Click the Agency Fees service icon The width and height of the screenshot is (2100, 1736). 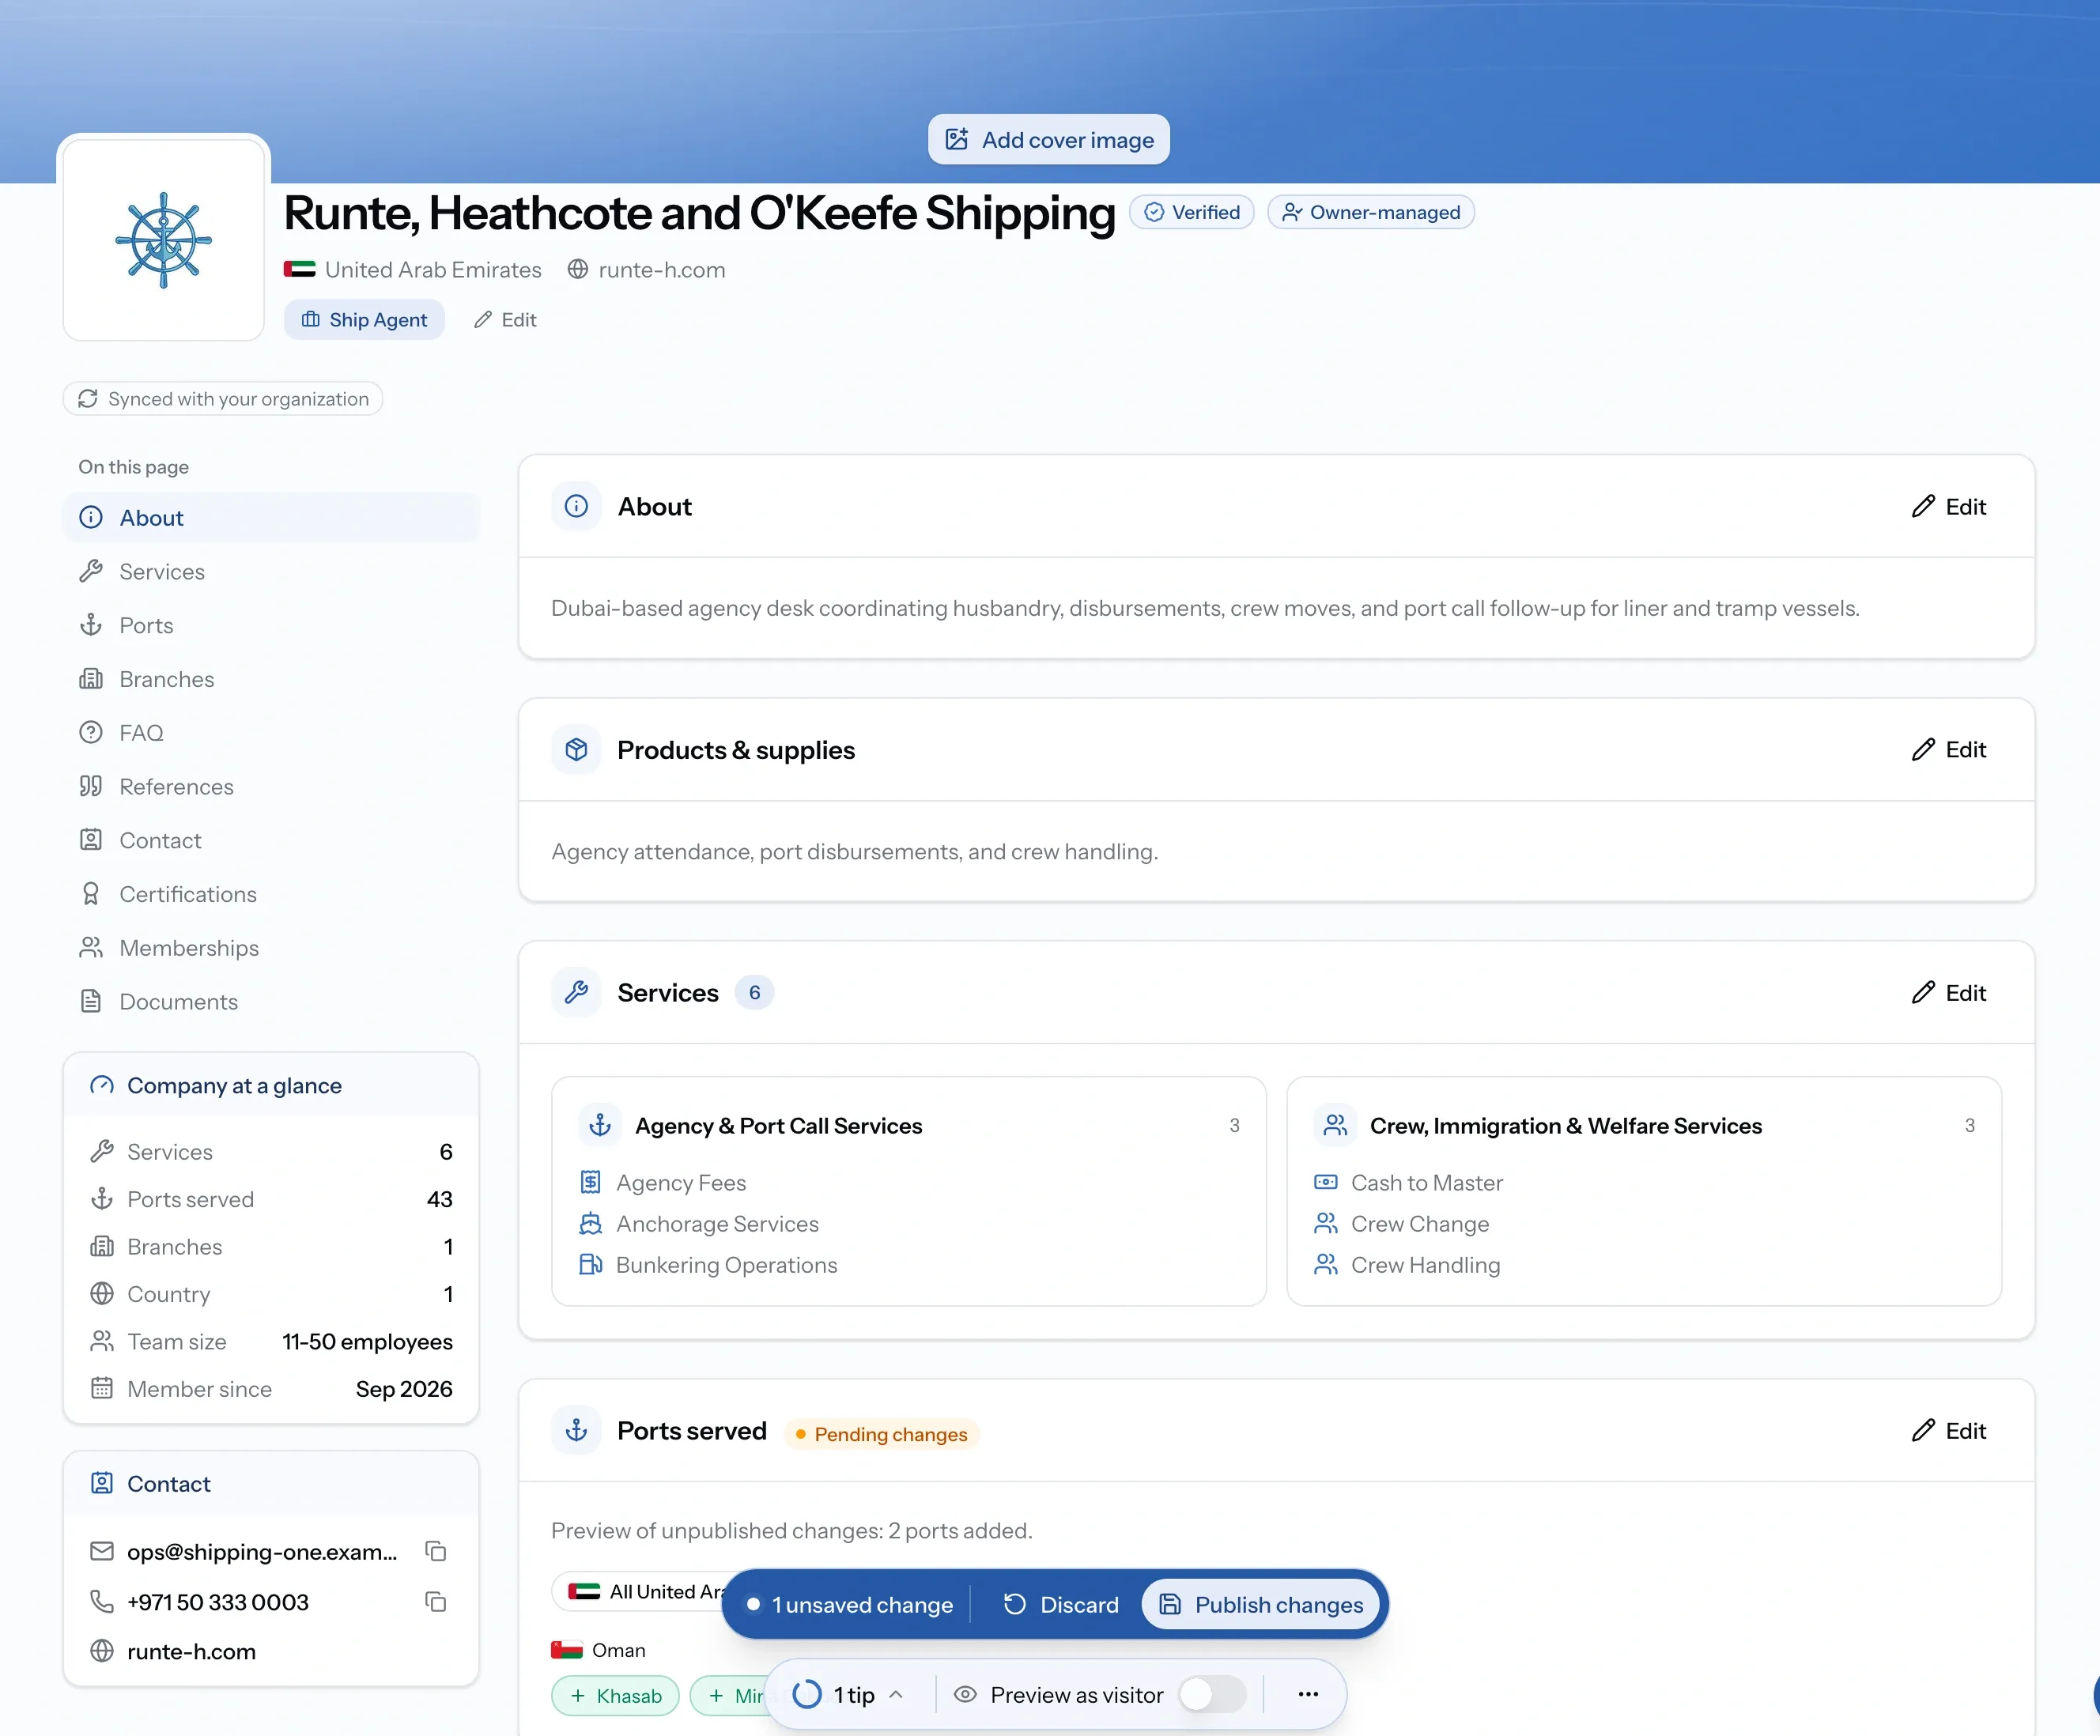pos(590,1182)
